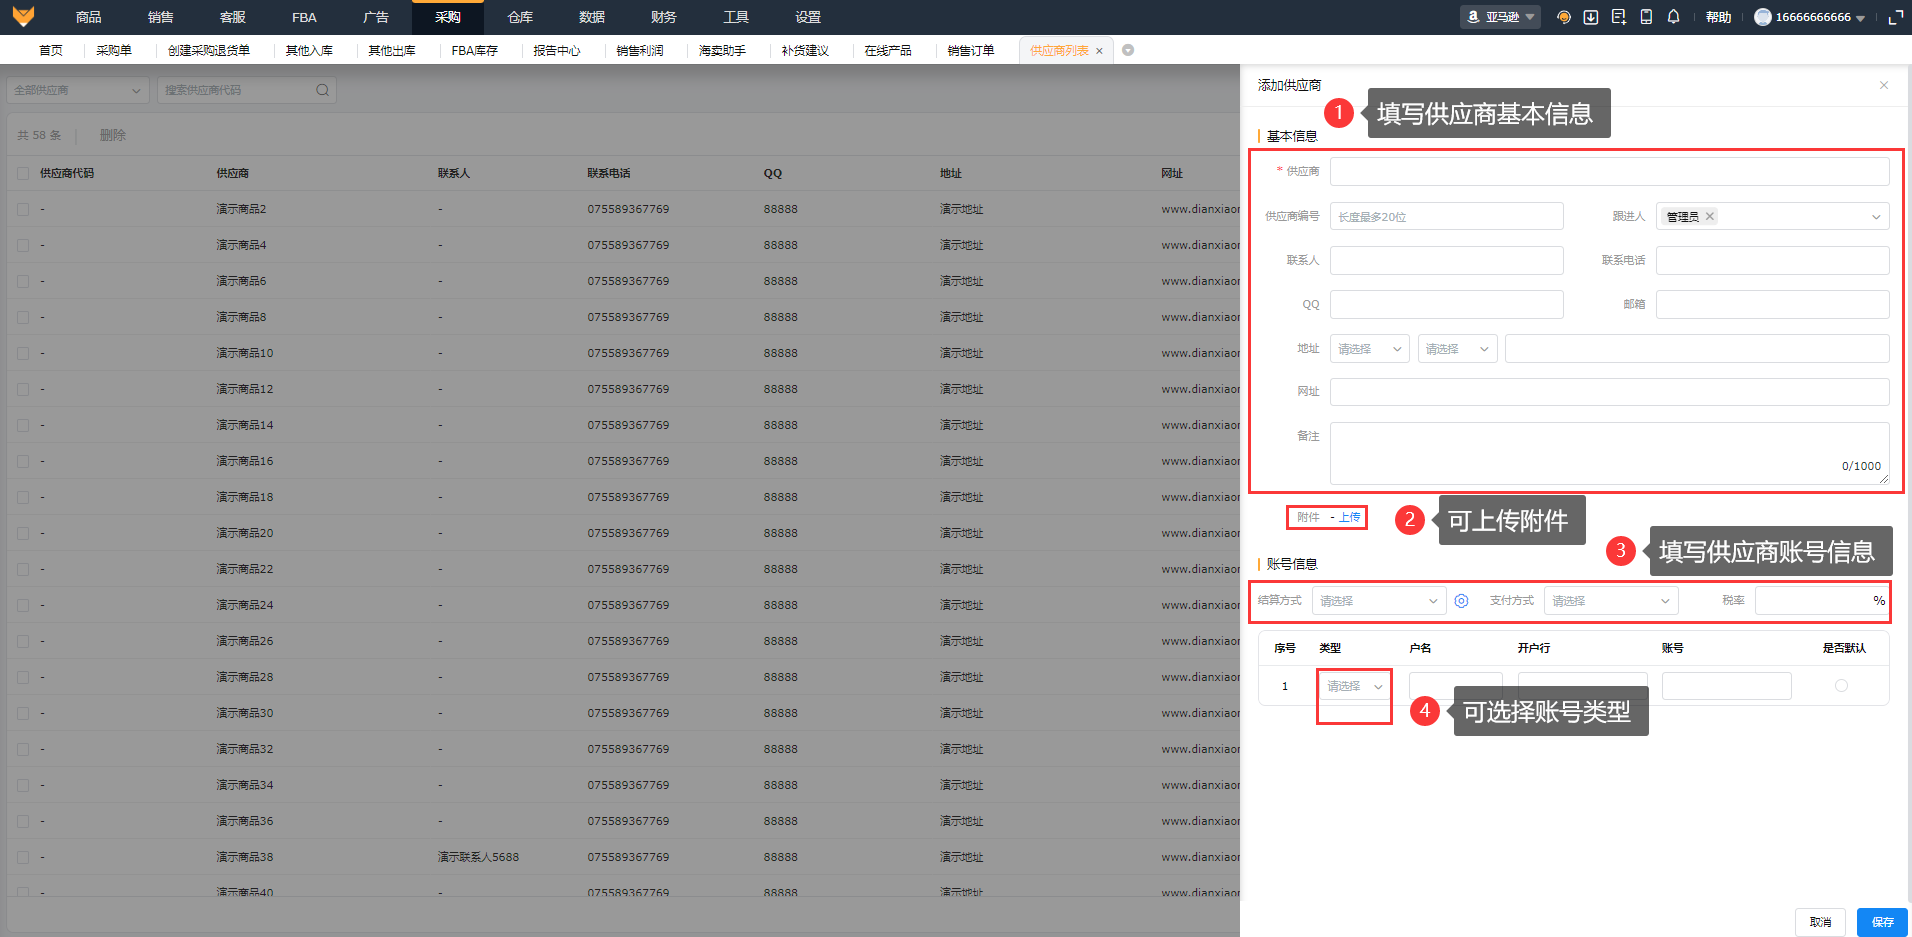Click the 演示联系人5688 cell
Screen dimensions: 1912x937
478,857
